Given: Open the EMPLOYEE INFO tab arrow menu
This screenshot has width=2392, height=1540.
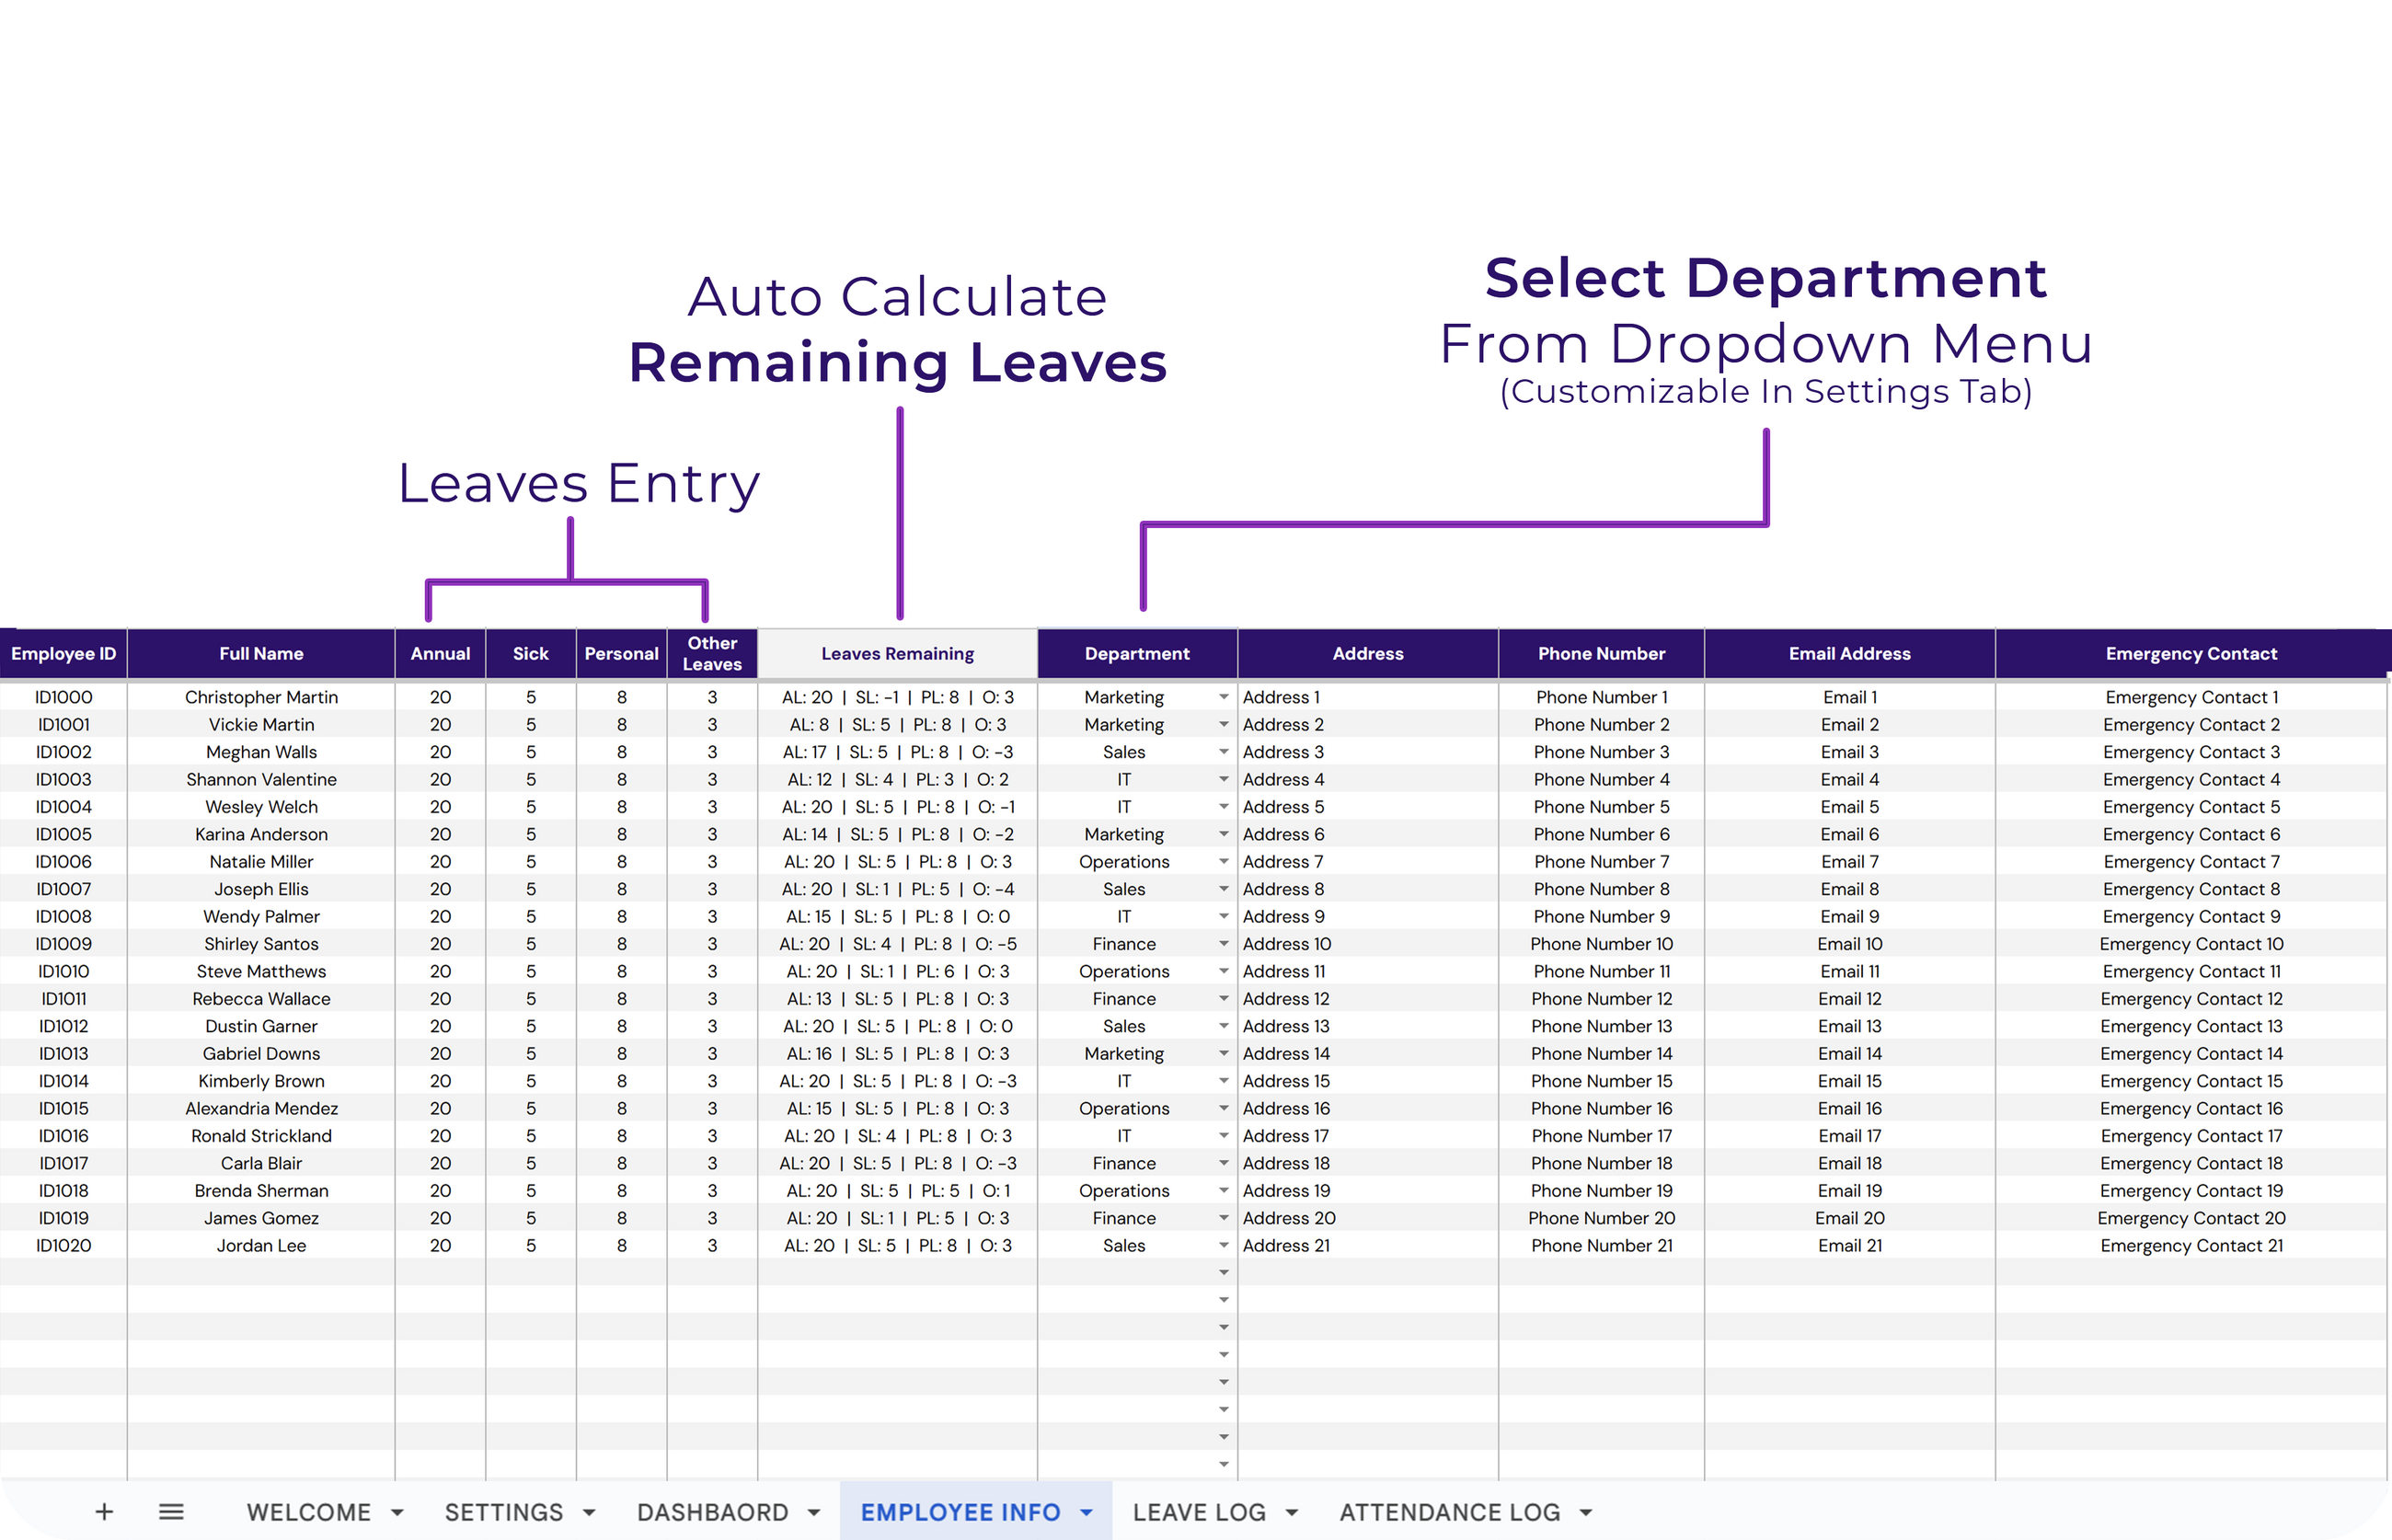Looking at the screenshot, I should [x=1087, y=1513].
